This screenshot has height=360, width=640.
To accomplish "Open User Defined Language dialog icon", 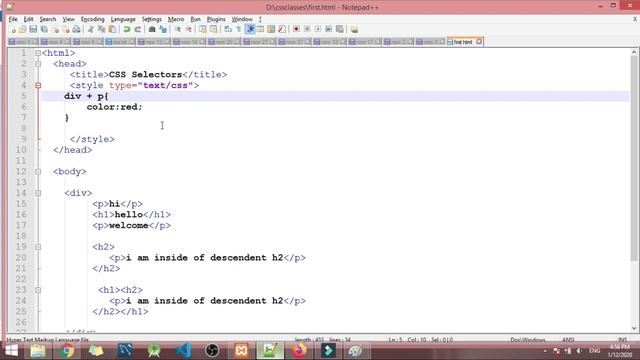I will pos(260,29).
